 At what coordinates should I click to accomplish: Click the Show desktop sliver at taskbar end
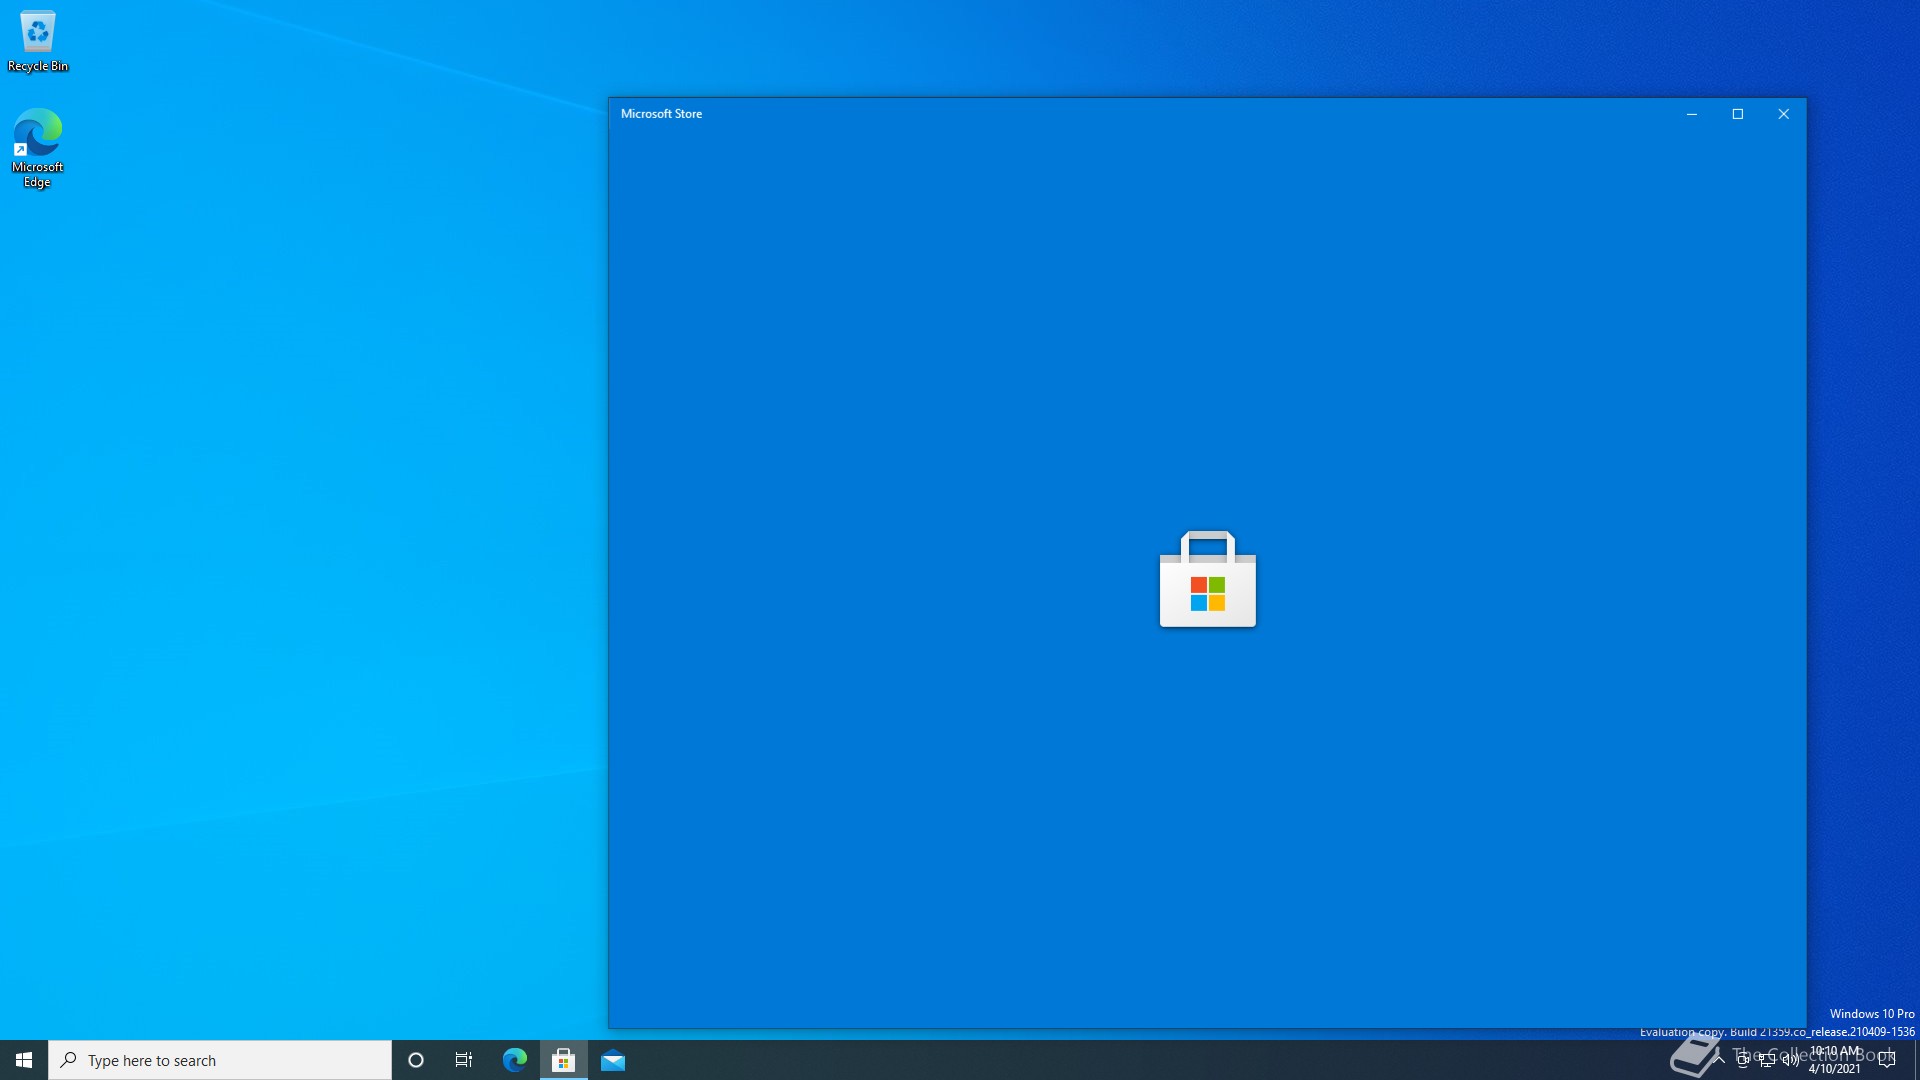click(1916, 1060)
